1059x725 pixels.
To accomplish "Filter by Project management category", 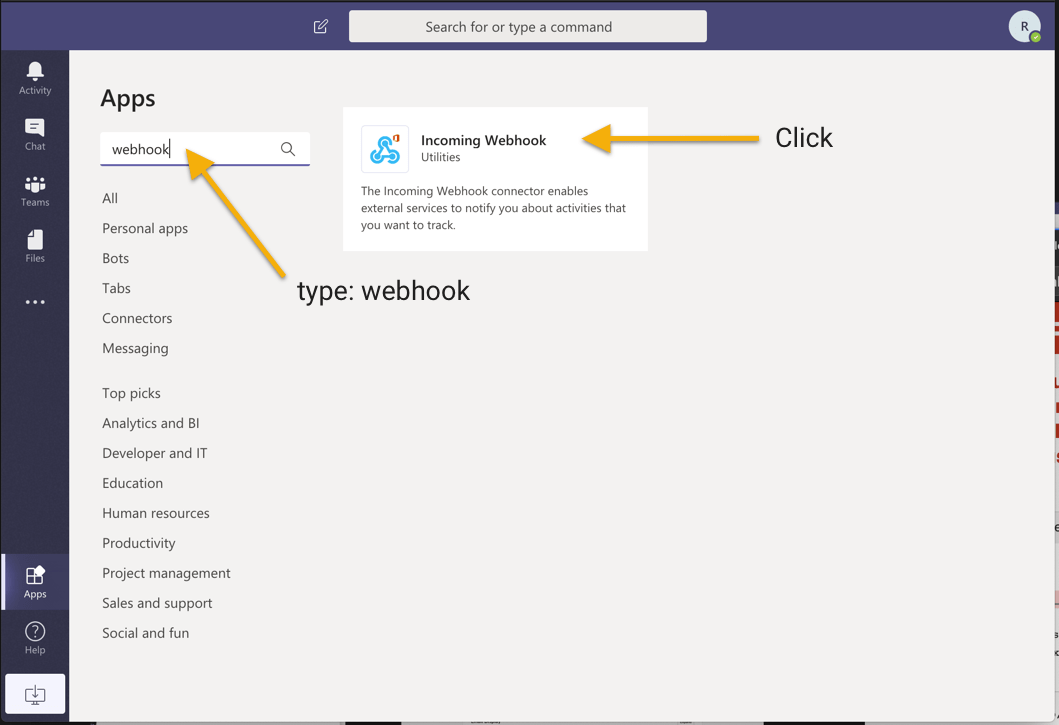I will pyautogui.click(x=166, y=573).
